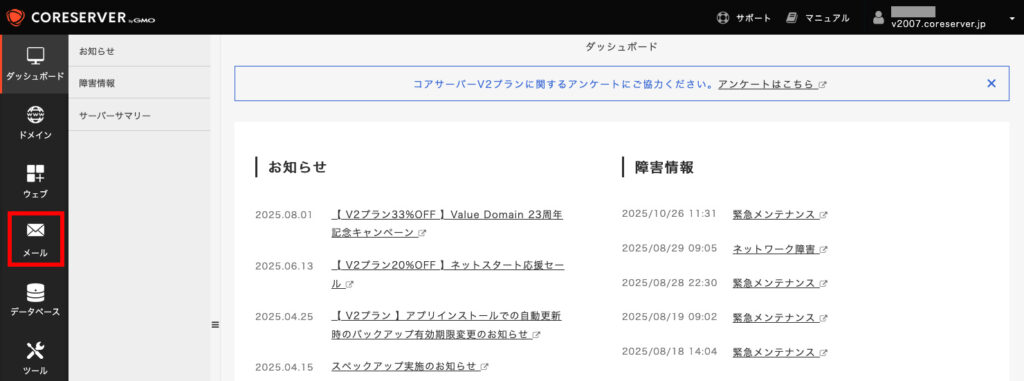Open V2プラン33%OFF Value Domain campaign notice
Image resolution: width=1024 pixels, height=381 pixels.
[x=448, y=224]
